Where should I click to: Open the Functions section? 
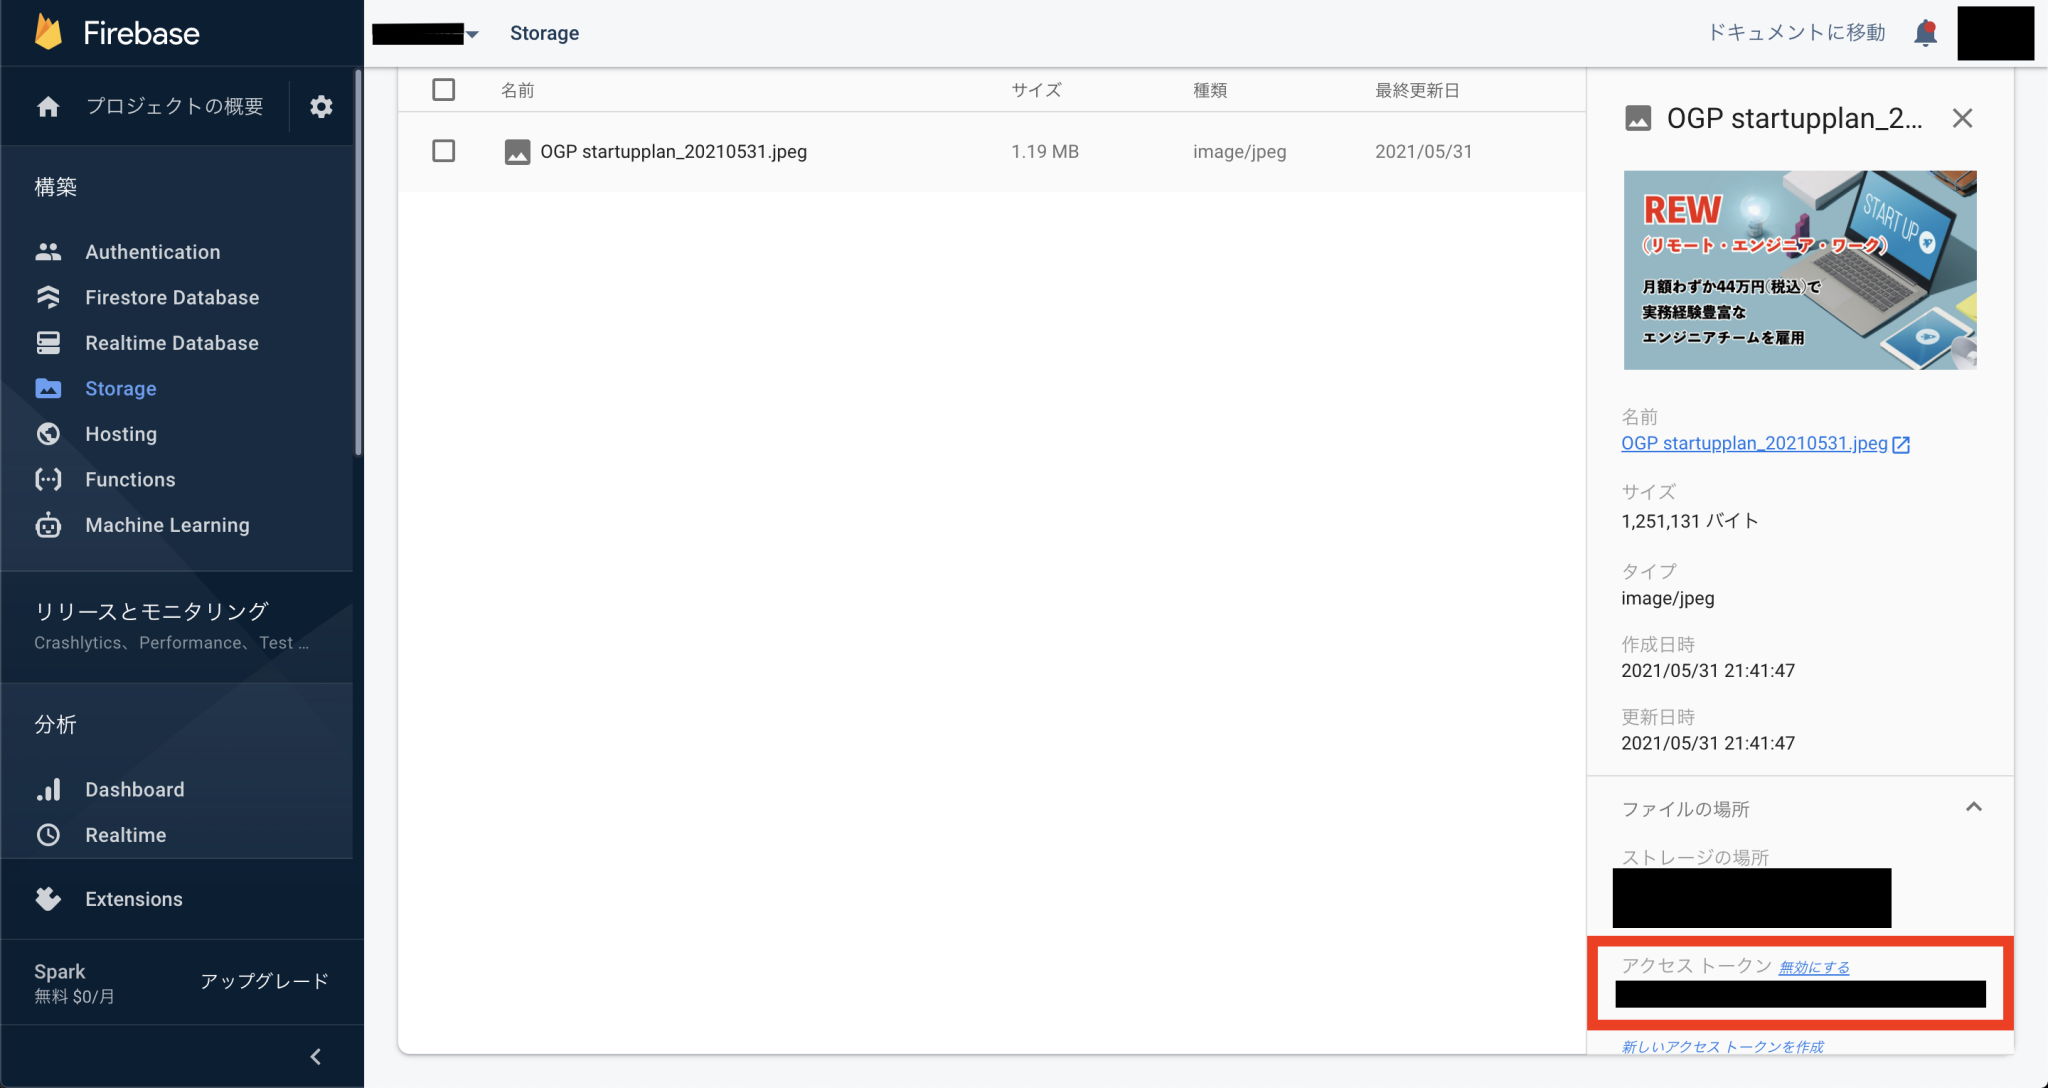pyautogui.click(x=131, y=480)
